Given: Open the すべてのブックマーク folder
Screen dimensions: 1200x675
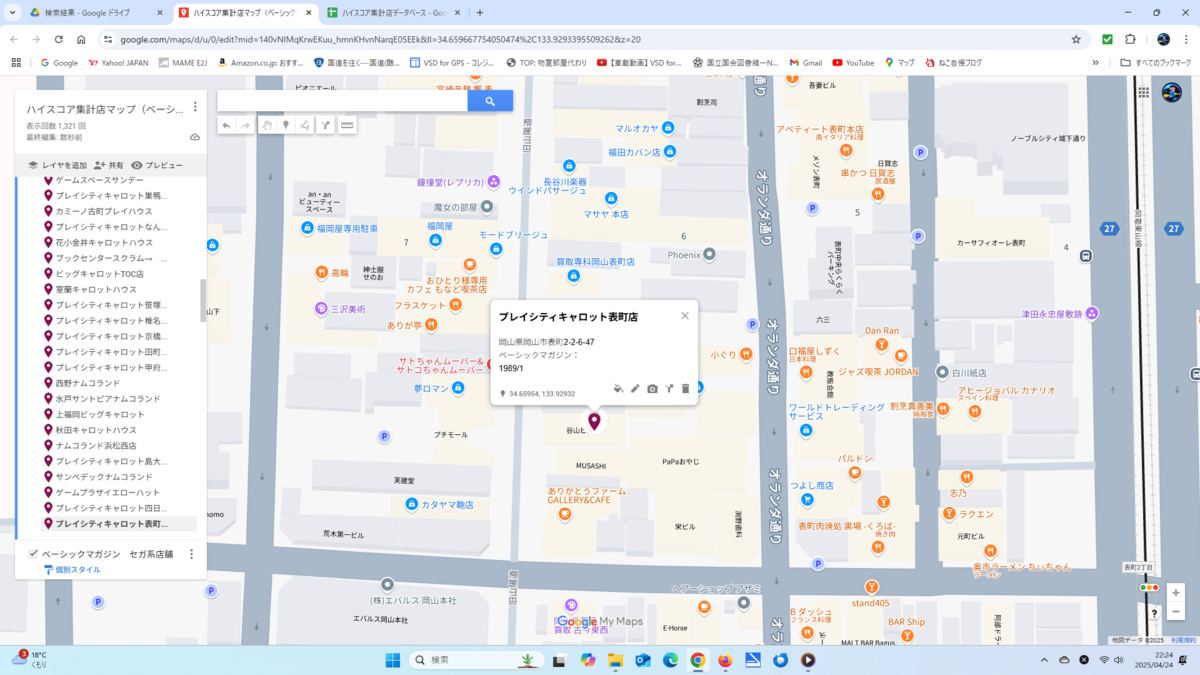Looking at the screenshot, I should coord(1155,62).
